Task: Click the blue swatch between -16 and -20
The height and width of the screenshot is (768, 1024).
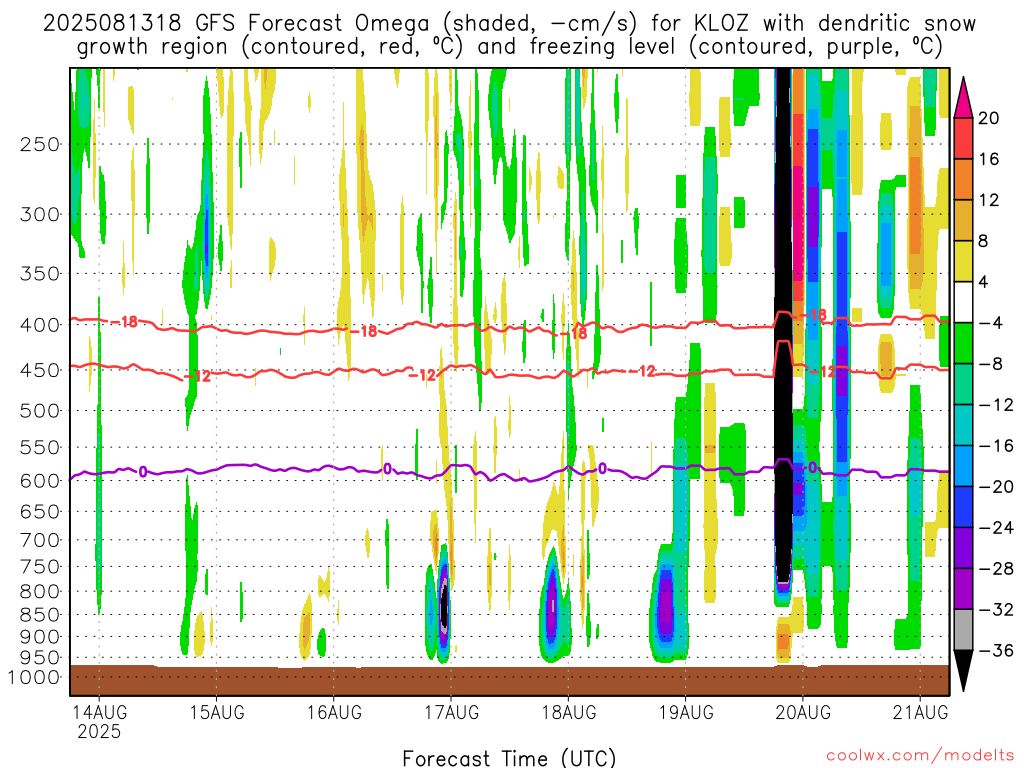Action: tap(963, 466)
